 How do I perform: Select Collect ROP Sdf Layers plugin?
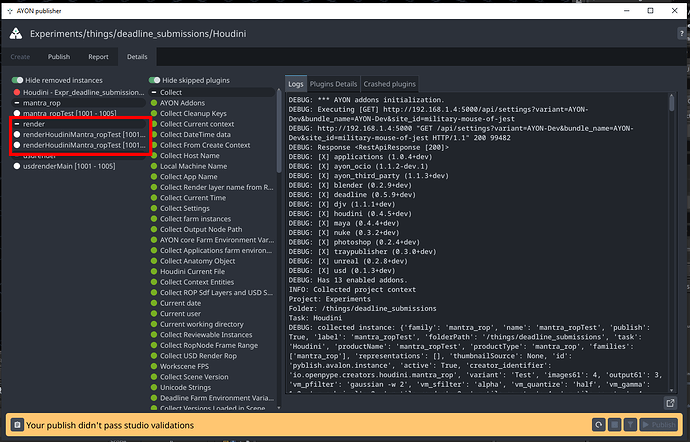click(212, 293)
